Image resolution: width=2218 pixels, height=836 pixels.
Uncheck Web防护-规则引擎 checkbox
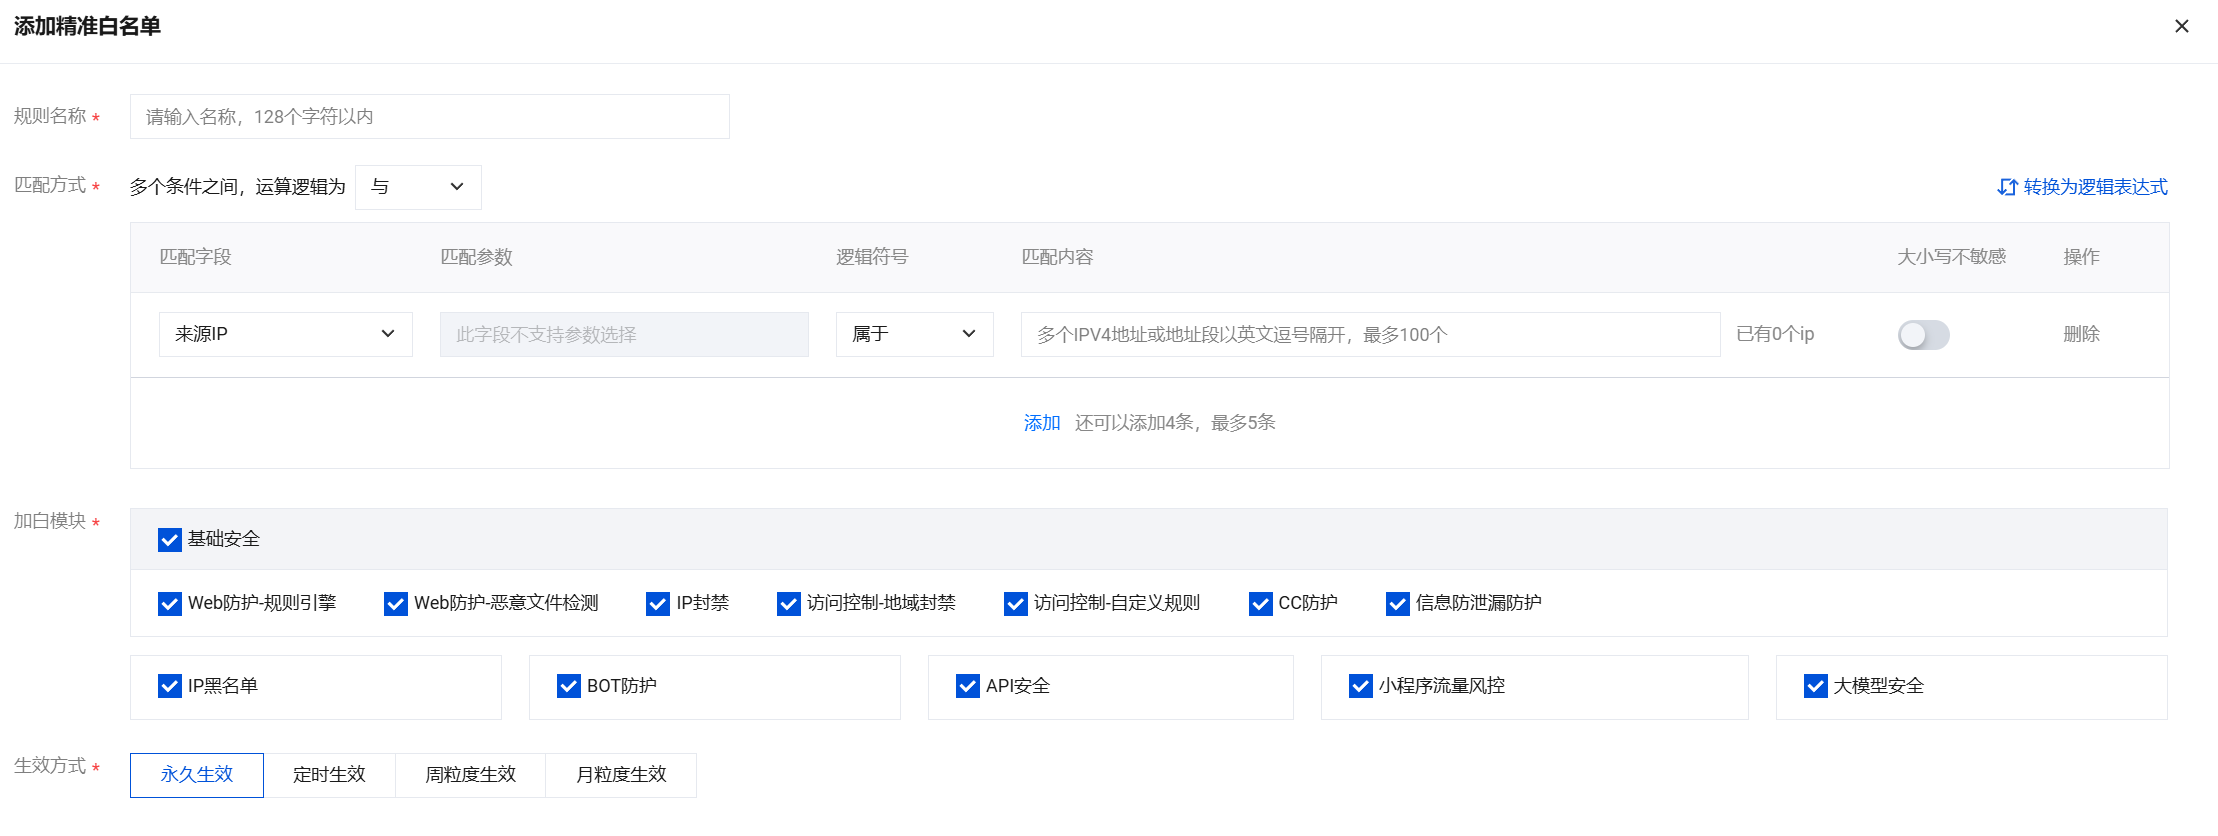[170, 604]
